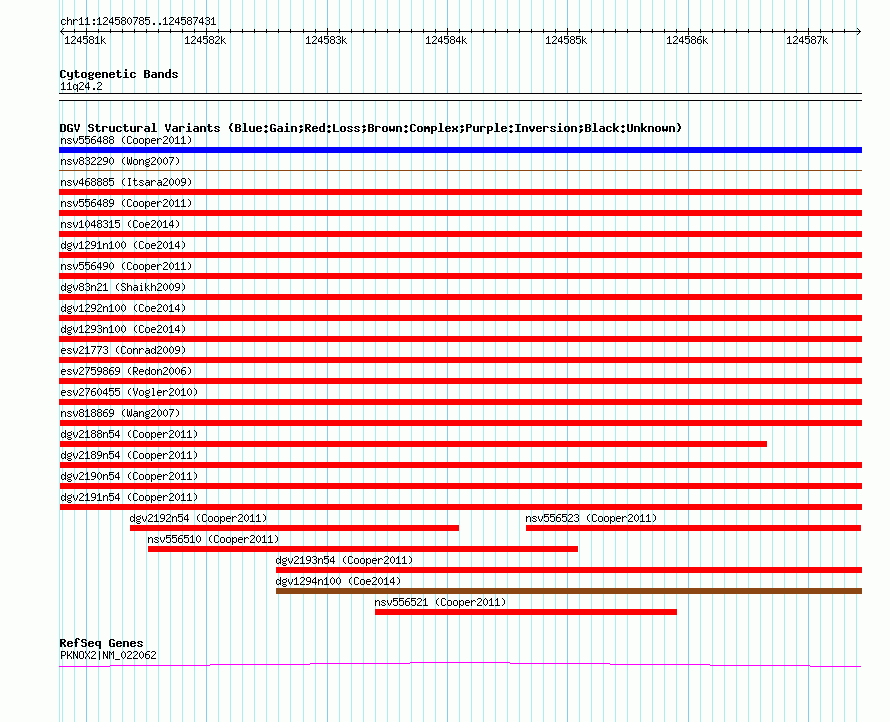Select the brown dgv1294n100 complex variant bar
Image resolution: width=890 pixels, height=722 pixels.
pyautogui.click(x=569, y=591)
